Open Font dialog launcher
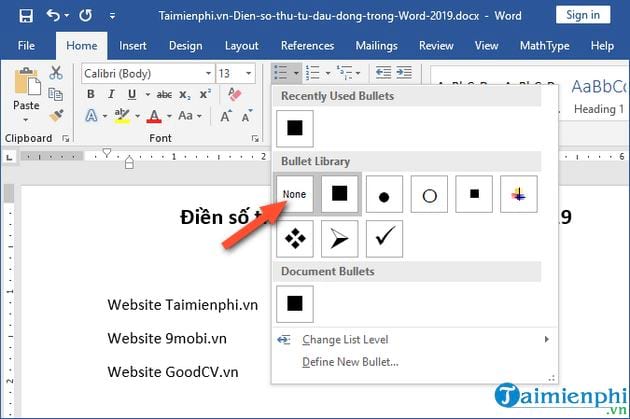The image size is (630, 419). 255,139
